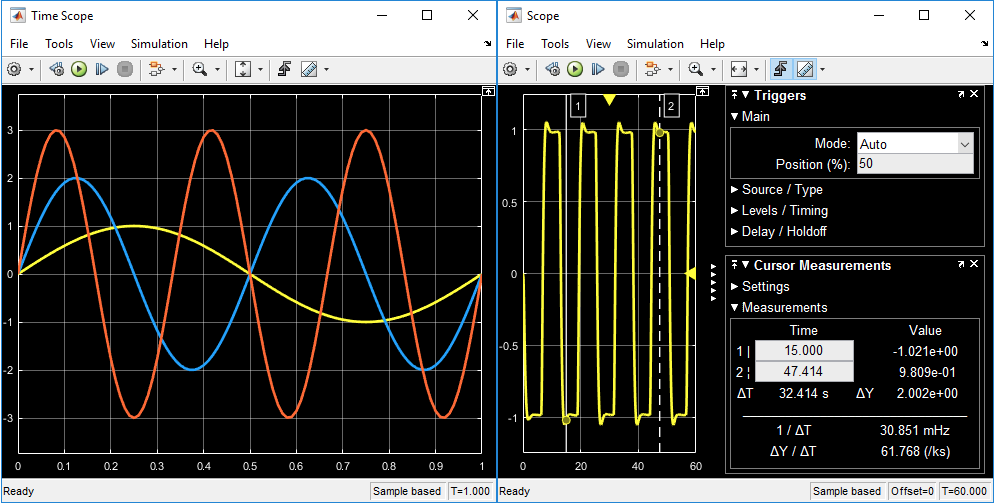Expand the Source / Type section

tap(782, 190)
